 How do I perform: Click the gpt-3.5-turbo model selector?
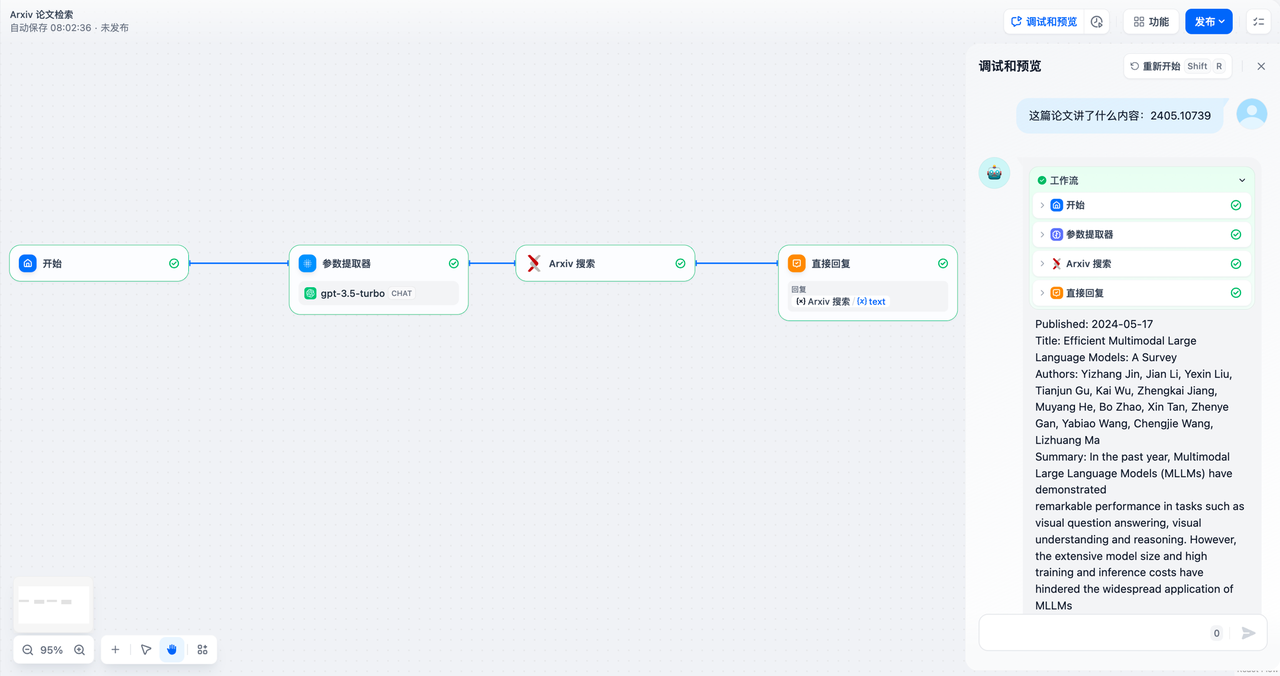(x=377, y=293)
